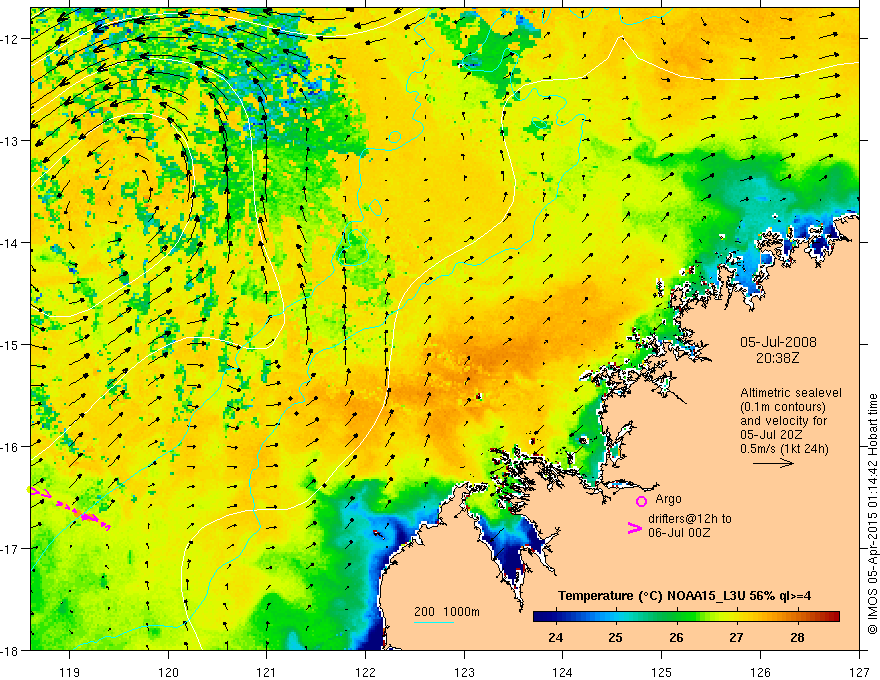Click the '06-Jul 00Z' legend text
The height and width of the screenshot is (680, 880).
click(x=679, y=532)
